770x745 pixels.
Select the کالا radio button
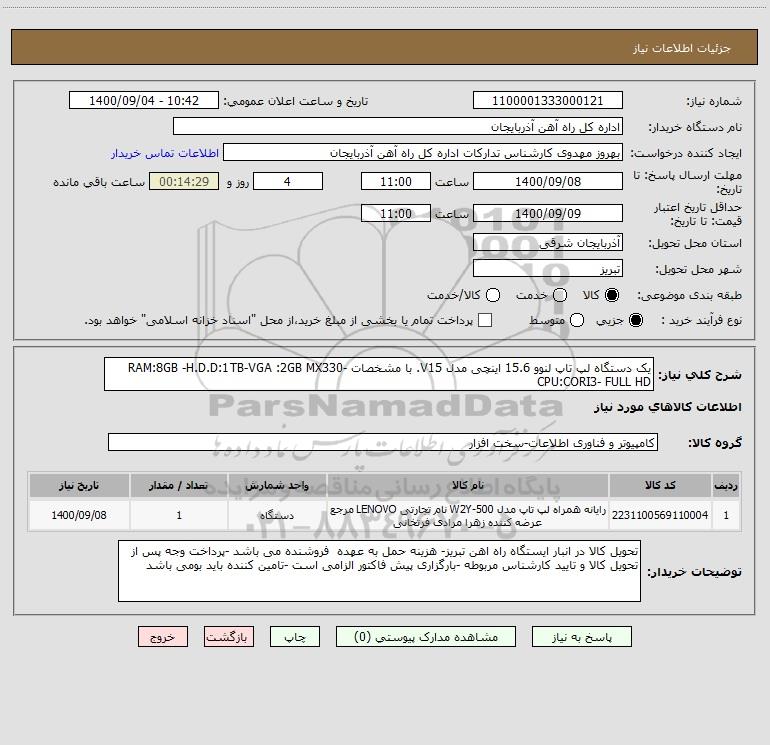pos(612,295)
